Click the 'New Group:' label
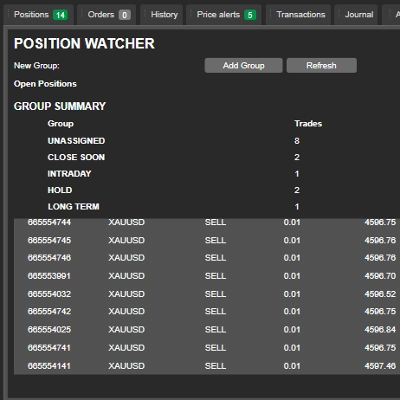The width and height of the screenshot is (400, 400). click(x=37, y=65)
